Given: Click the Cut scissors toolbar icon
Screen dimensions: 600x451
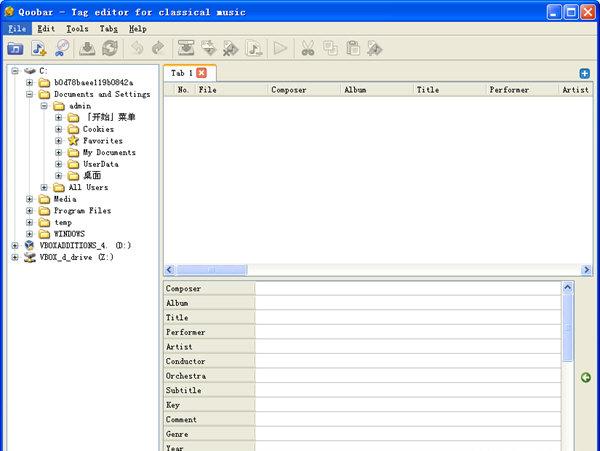Looking at the screenshot, I should tap(307, 48).
